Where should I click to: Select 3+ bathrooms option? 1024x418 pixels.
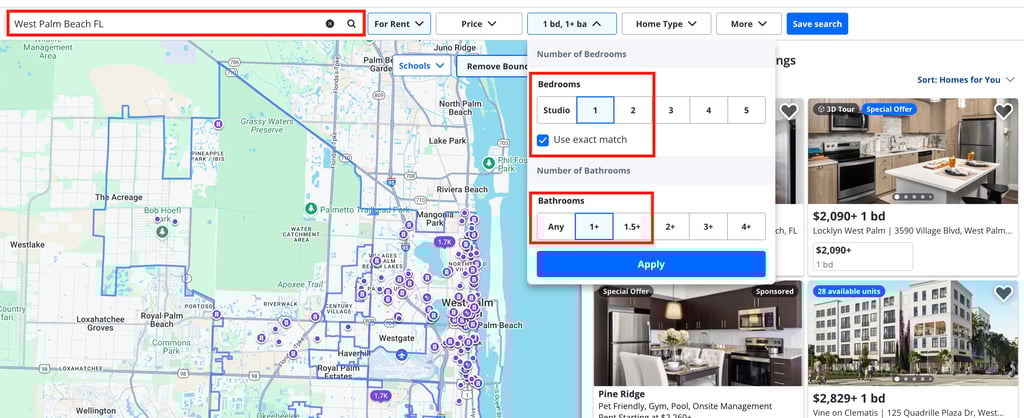coord(709,227)
